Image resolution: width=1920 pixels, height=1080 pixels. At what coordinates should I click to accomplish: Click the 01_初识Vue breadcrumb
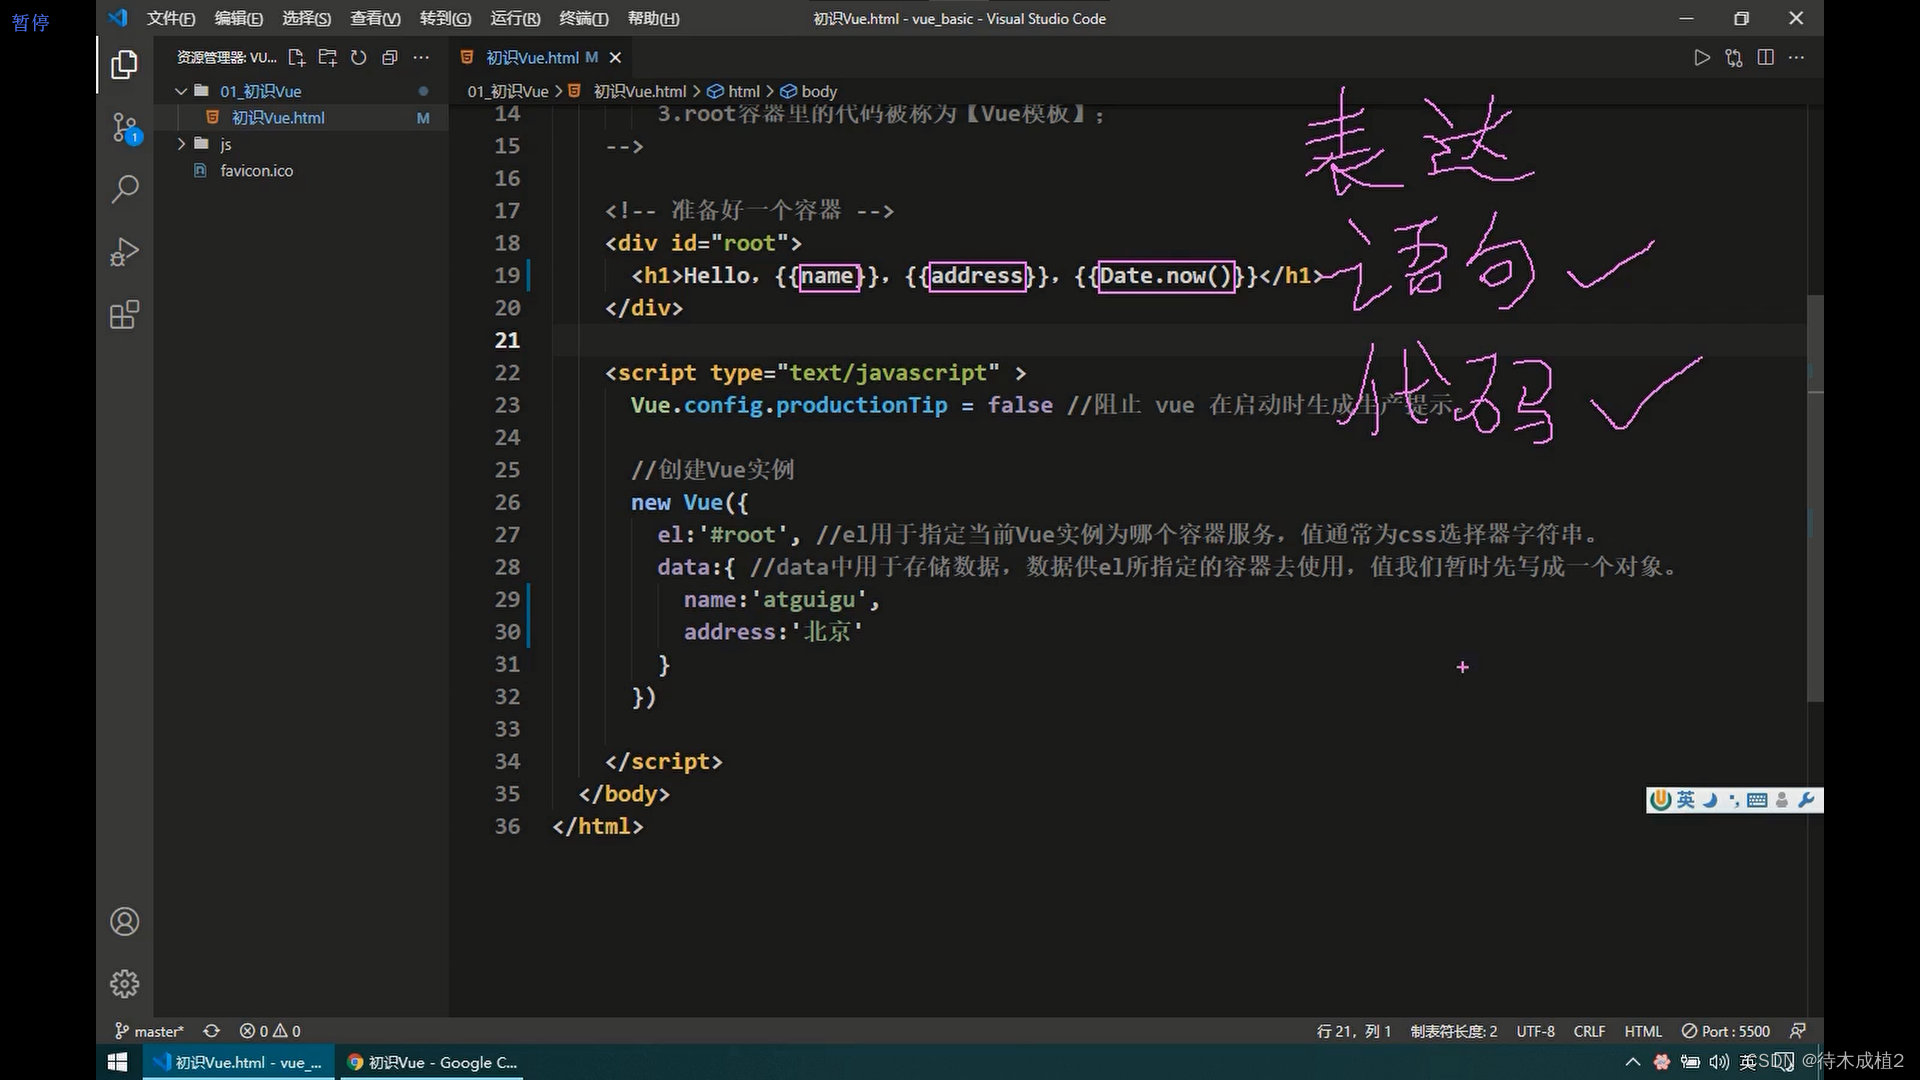click(x=508, y=91)
